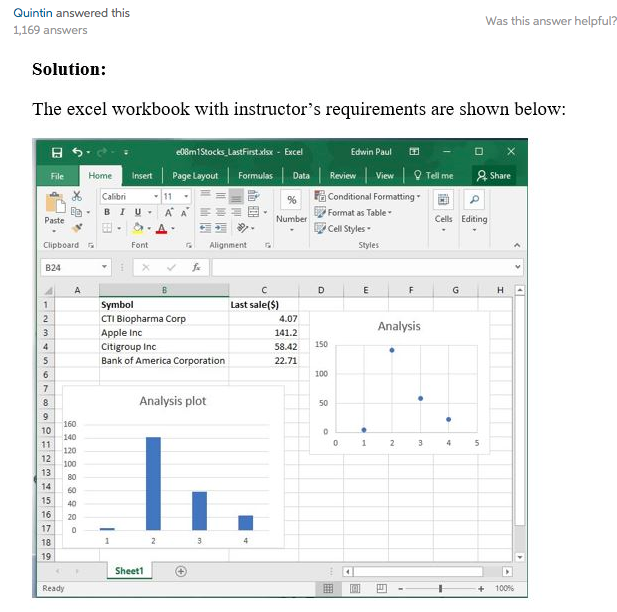
Task: Click the Top Align icon
Action: point(205,195)
